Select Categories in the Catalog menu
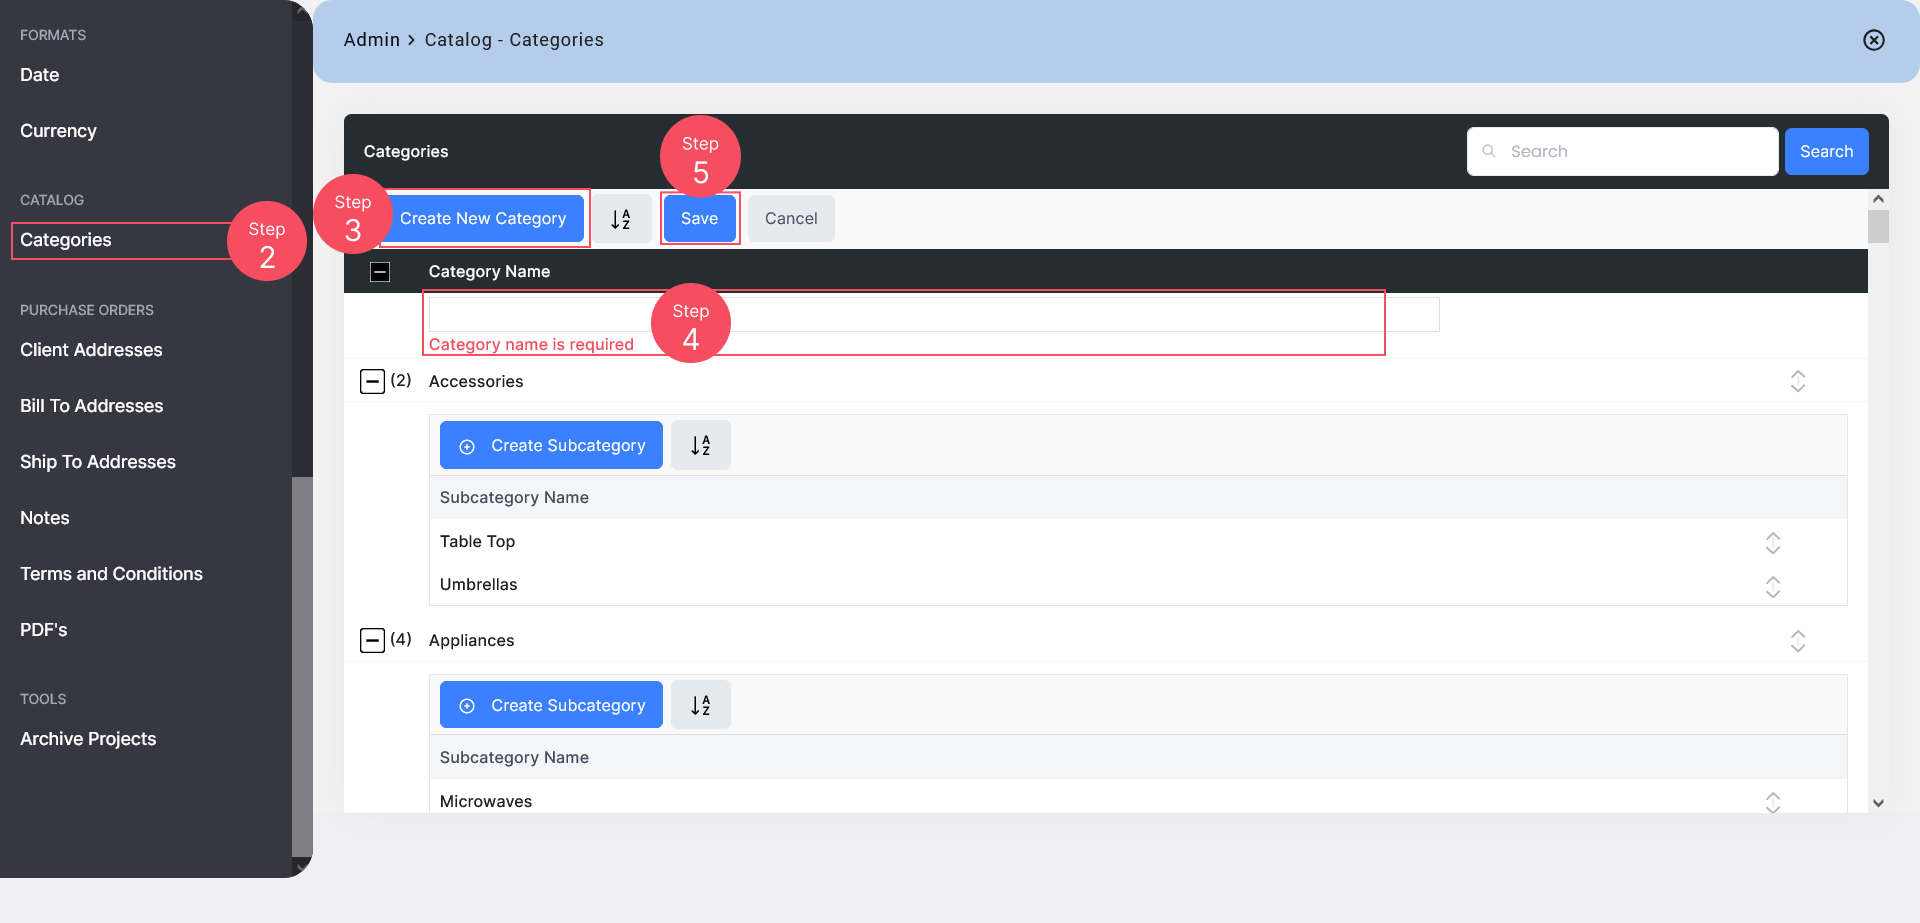Image resolution: width=1920 pixels, height=923 pixels. click(x=66, y=240)
